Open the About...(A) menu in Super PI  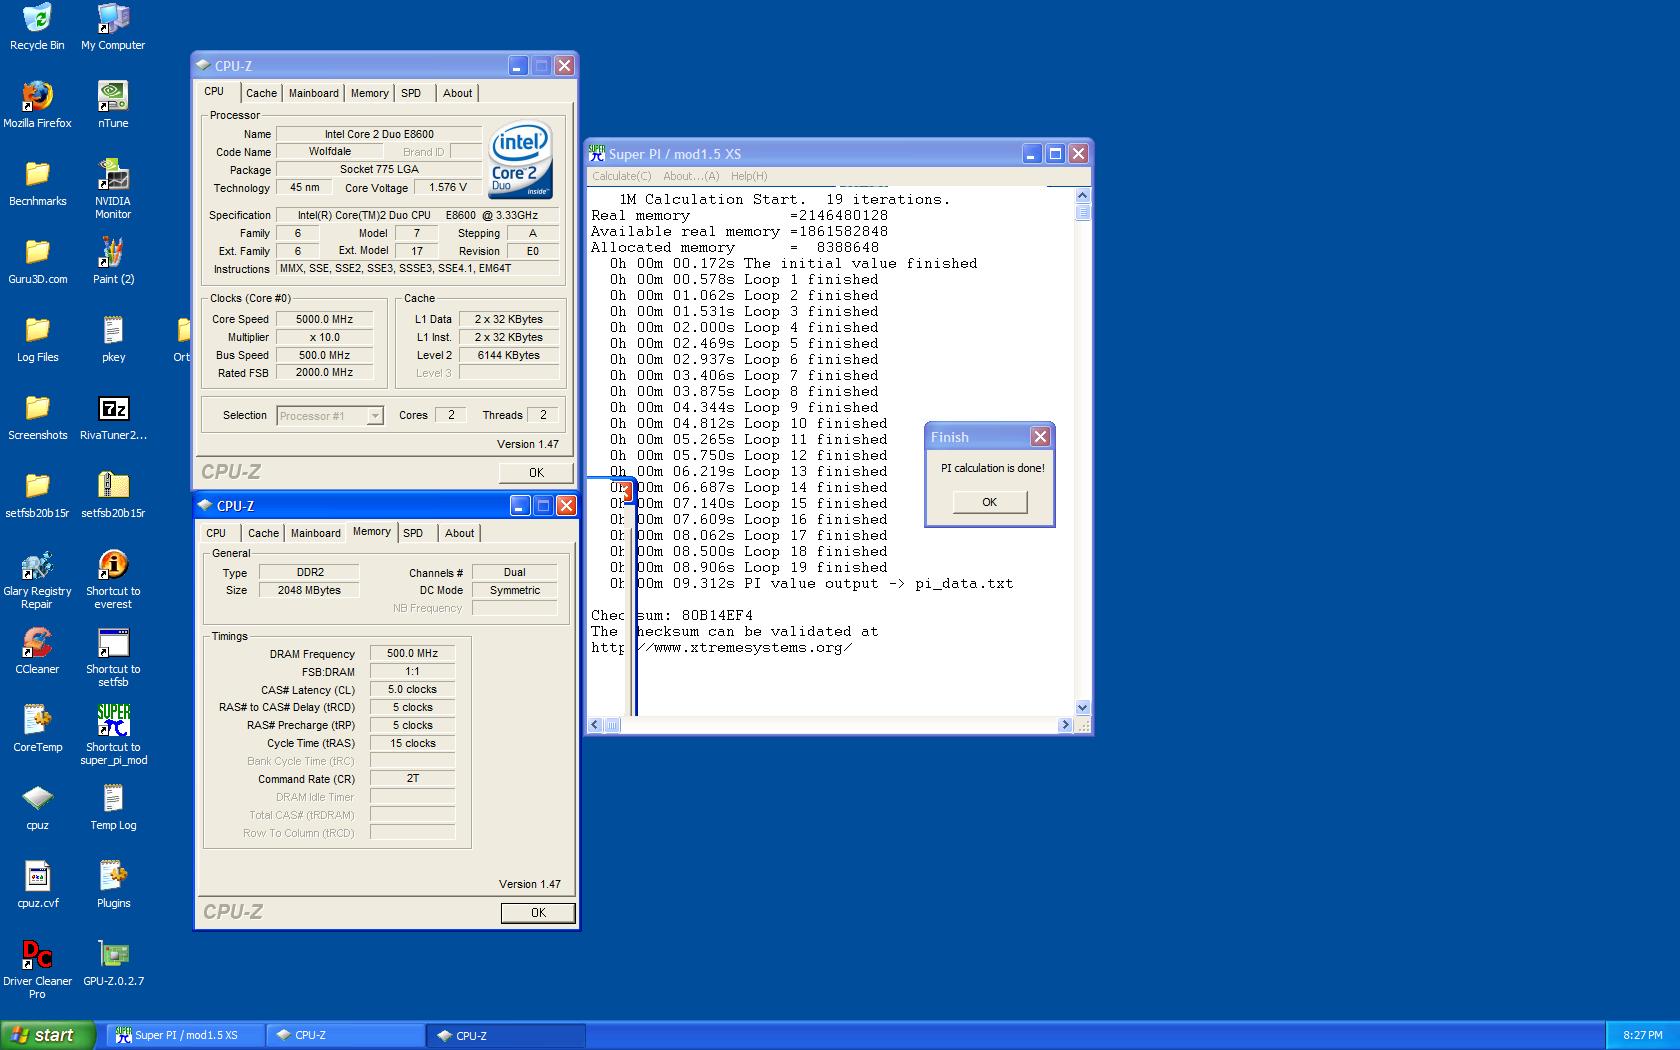[691, 176]
